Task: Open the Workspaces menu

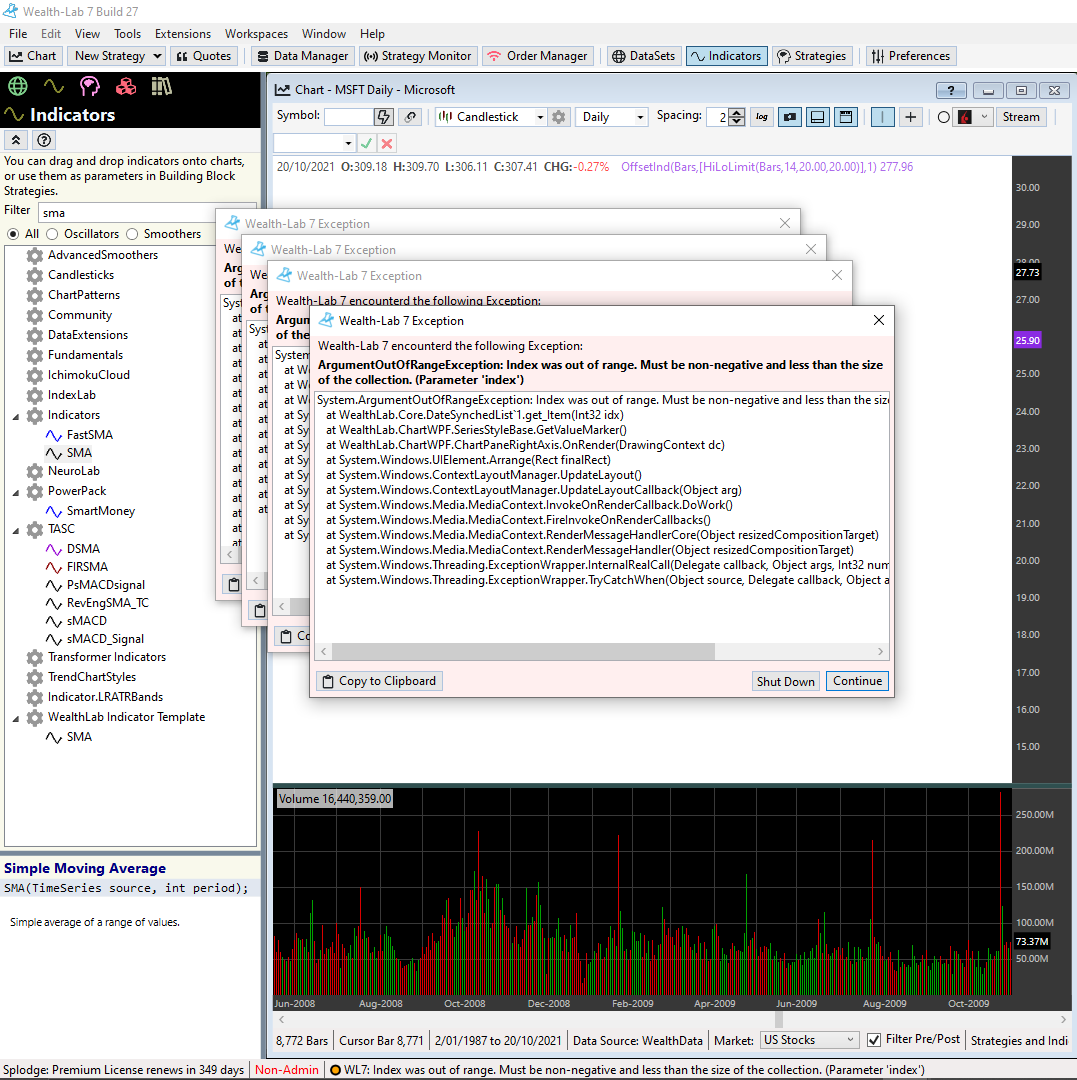Action: [x=256, y=34]
